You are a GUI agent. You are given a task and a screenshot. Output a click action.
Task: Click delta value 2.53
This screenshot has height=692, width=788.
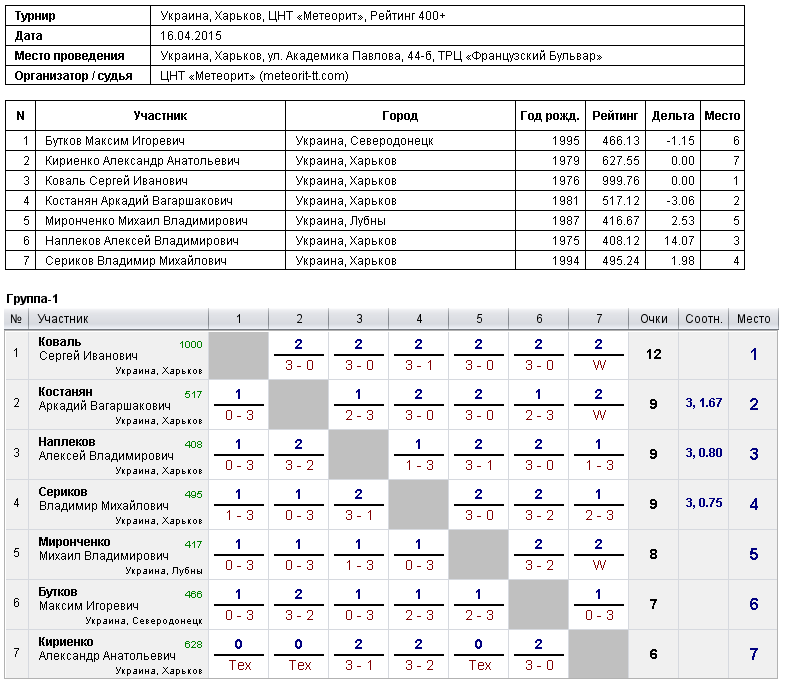(682, 221)
